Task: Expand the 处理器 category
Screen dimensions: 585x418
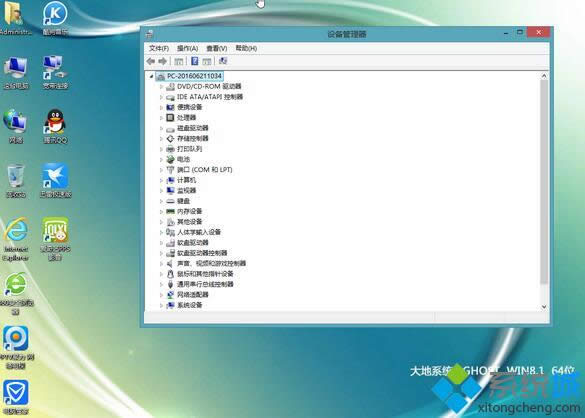Action: click(161, 118)
